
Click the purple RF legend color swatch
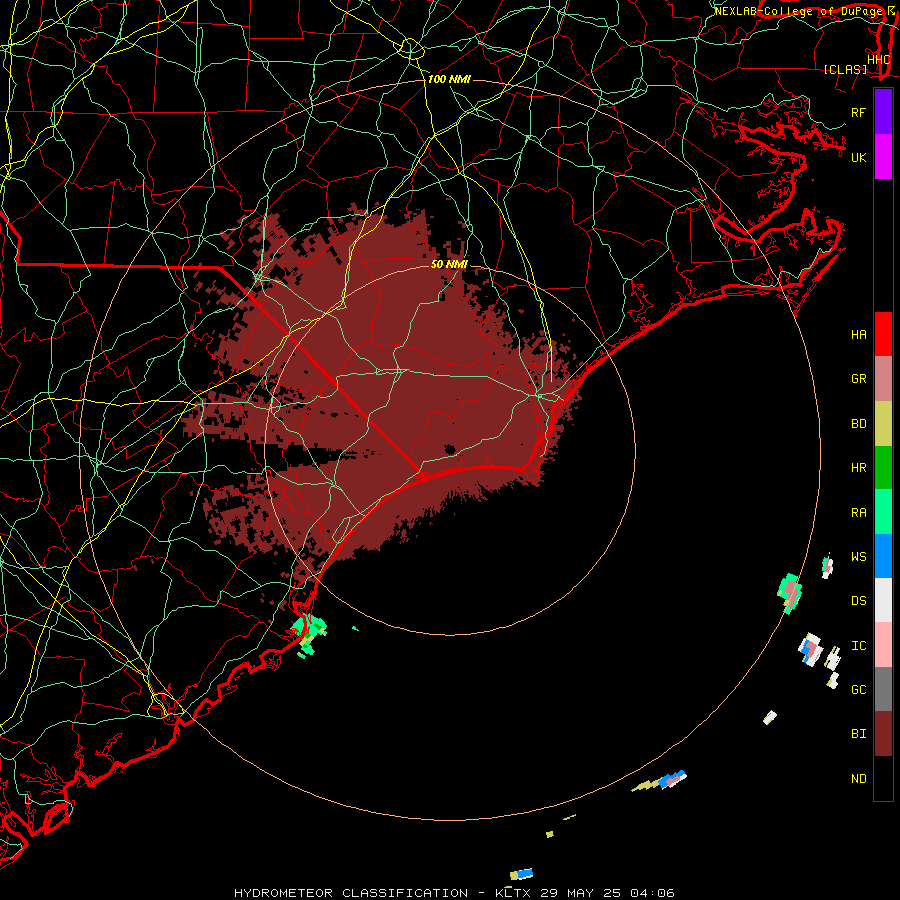(883, 112)
